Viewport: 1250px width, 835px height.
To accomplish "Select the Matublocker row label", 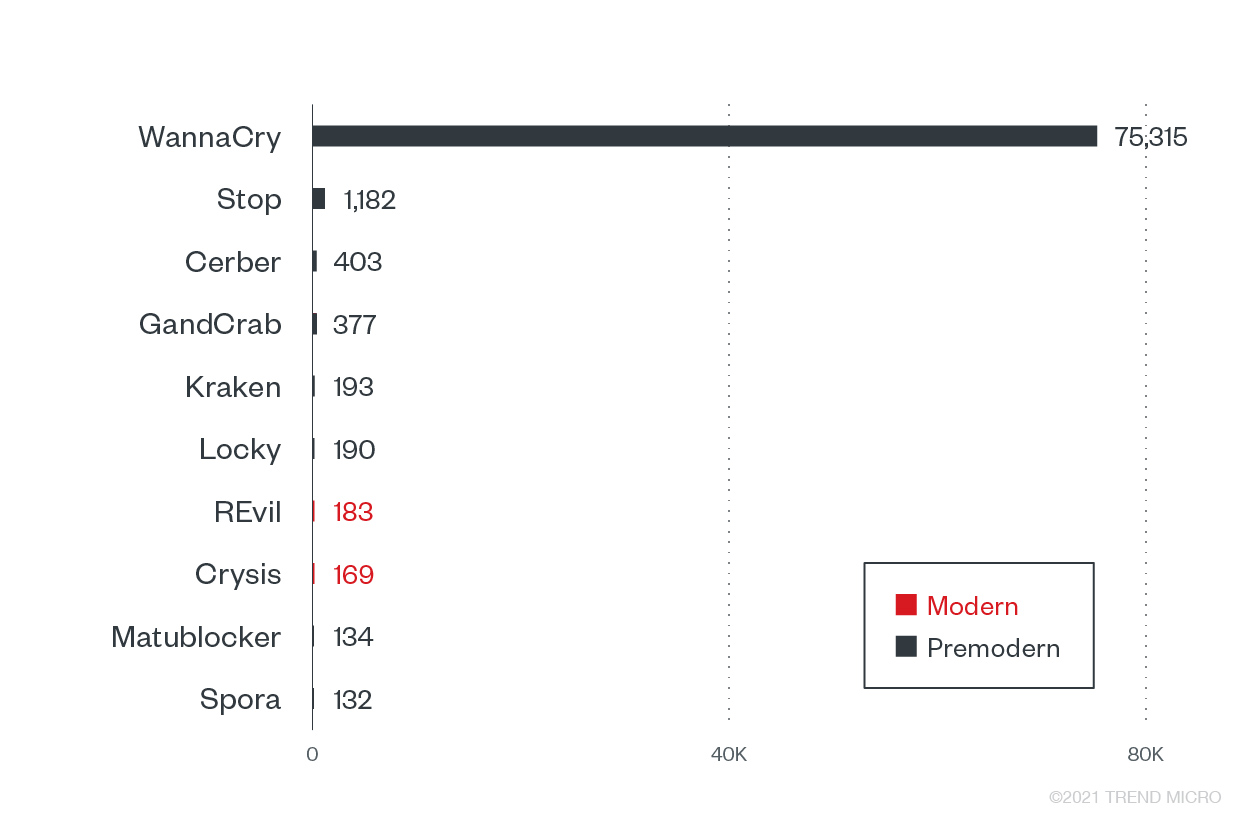I will [x=196, y=637].
